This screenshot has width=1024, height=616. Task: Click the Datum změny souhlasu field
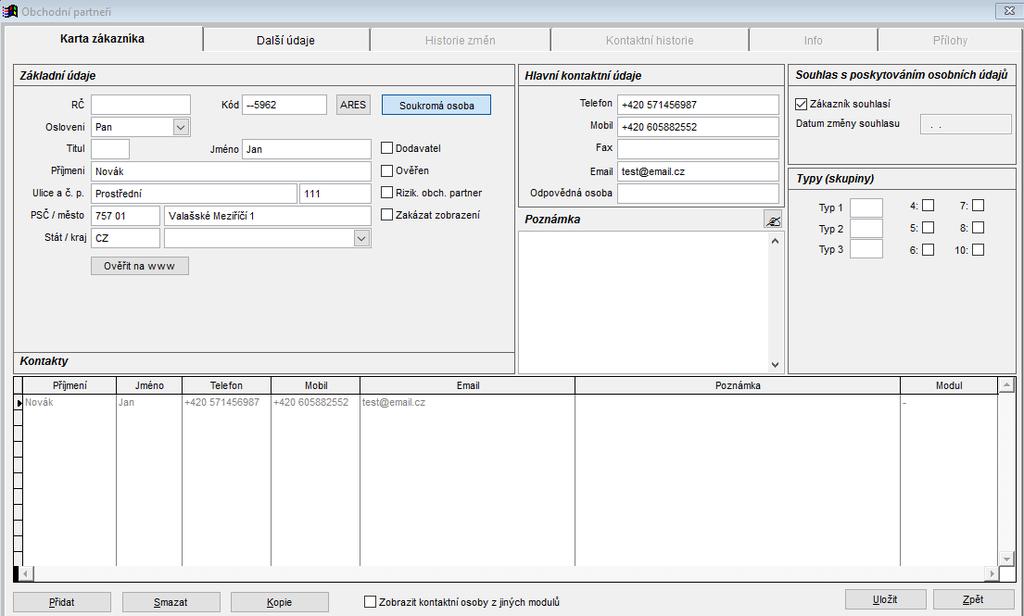[966, 124]
